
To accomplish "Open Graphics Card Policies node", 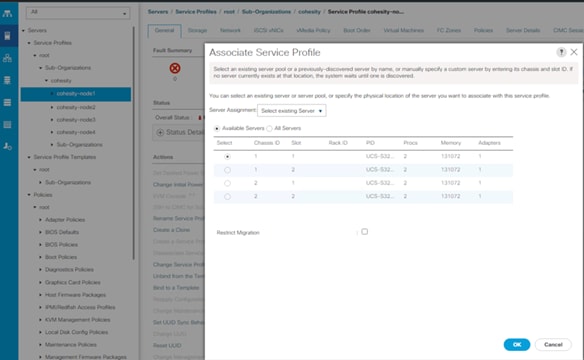I will [73, 283].
